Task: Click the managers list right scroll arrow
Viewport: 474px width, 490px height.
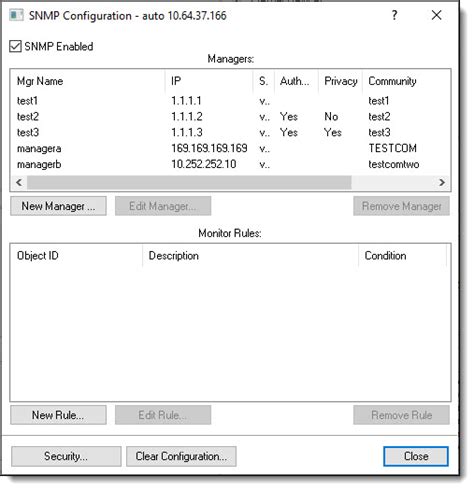Action: click(x=442, y=182)
